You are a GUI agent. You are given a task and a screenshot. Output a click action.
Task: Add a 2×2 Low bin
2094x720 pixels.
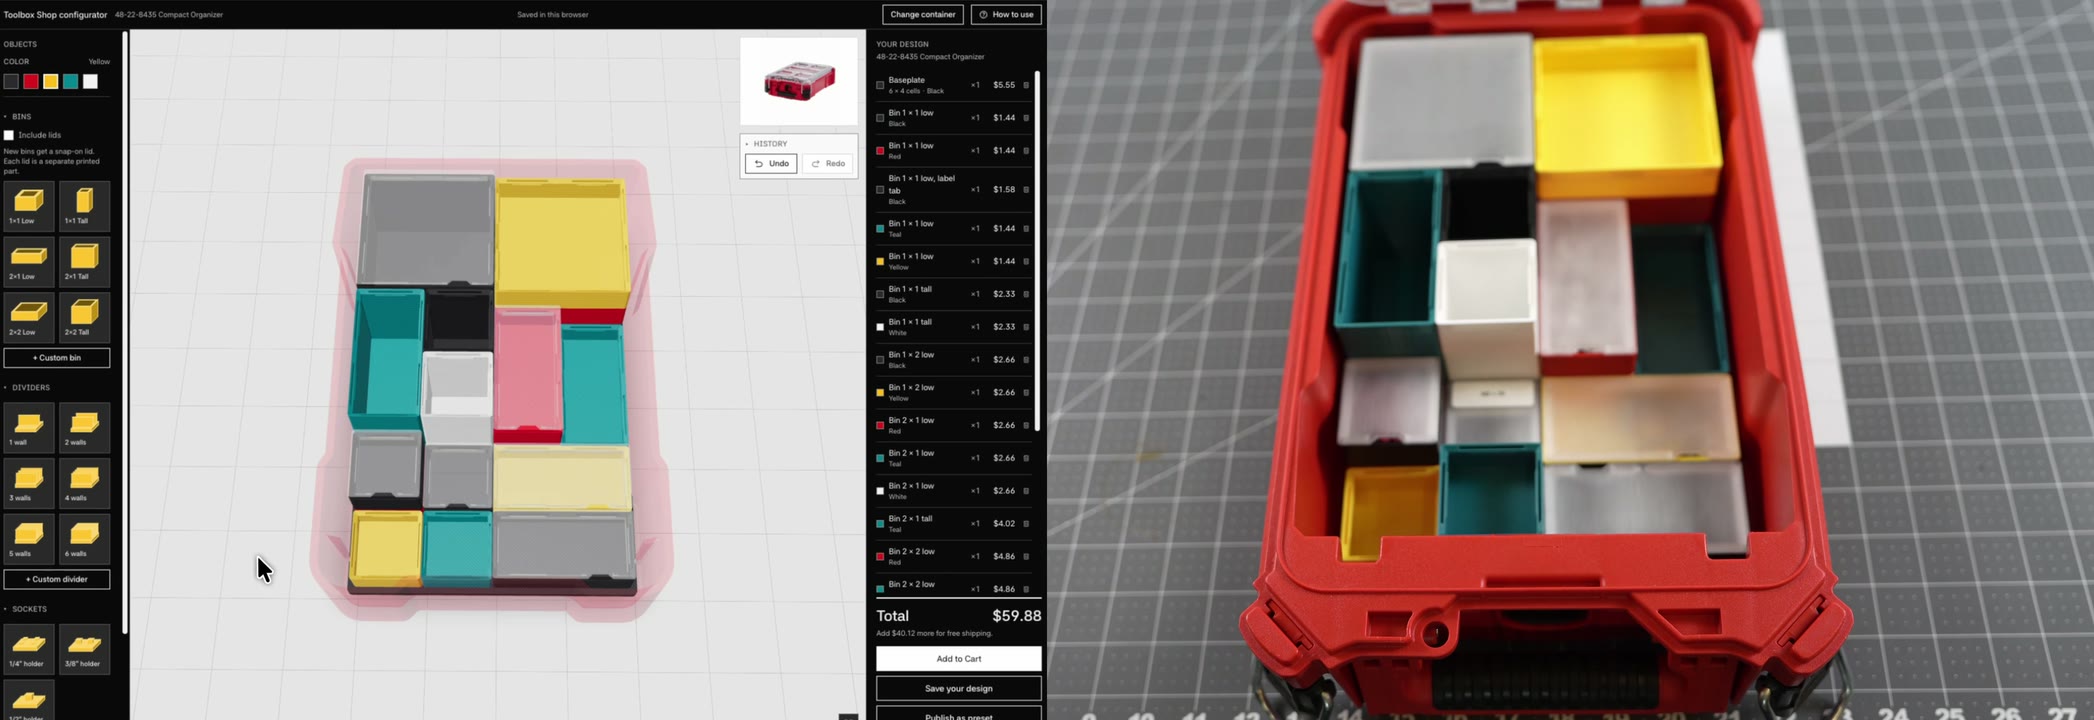click(x=29, y=318)
